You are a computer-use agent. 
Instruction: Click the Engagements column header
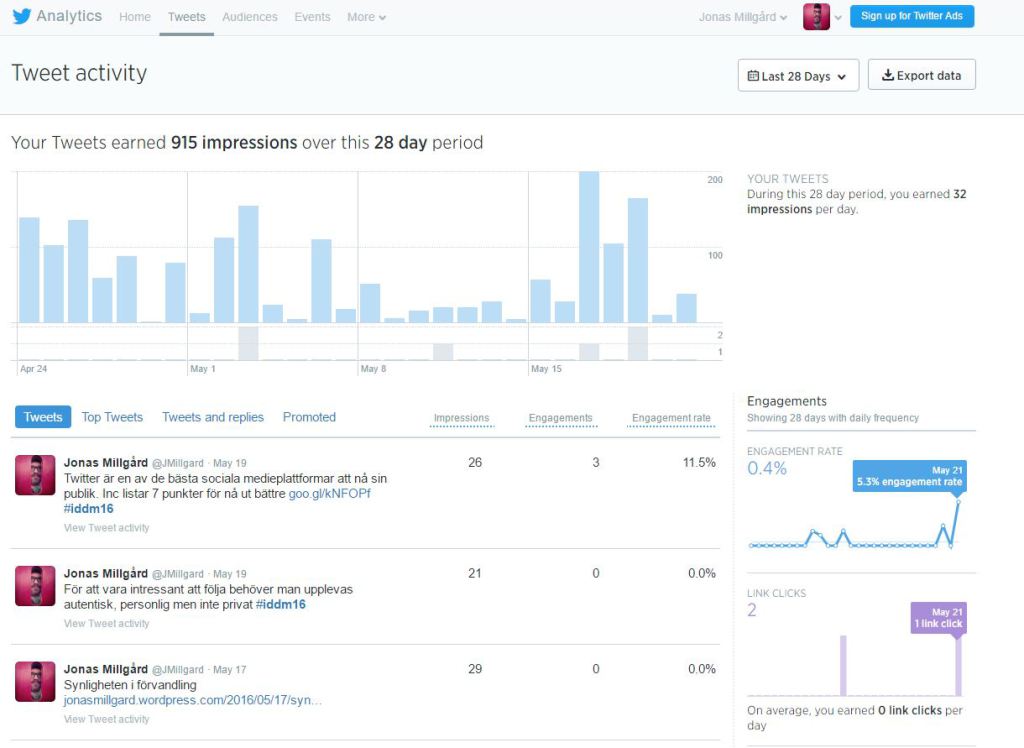coord(561,418)
